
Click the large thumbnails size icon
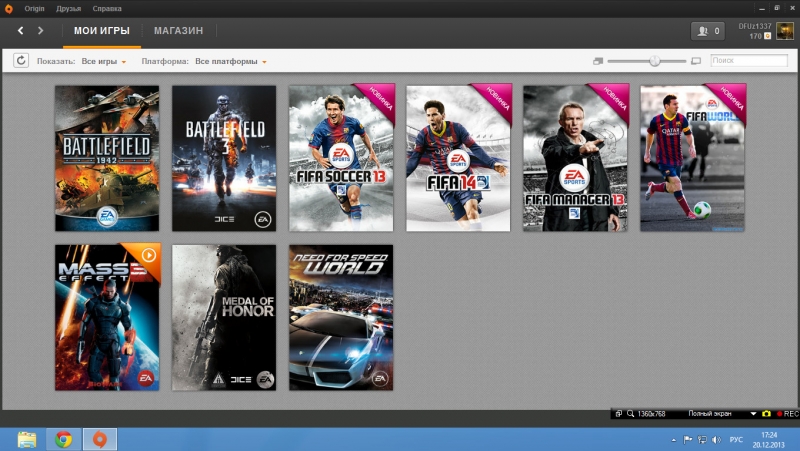[x=696, y=61]
